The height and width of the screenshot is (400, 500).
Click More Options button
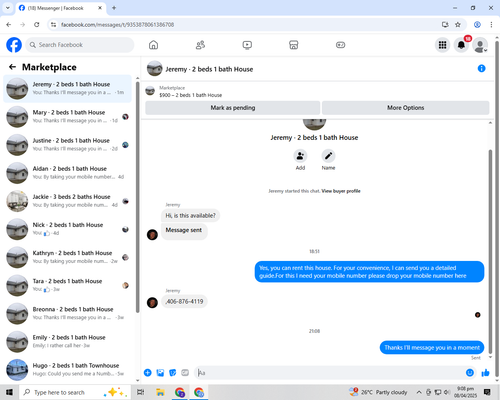coord(406,108)
